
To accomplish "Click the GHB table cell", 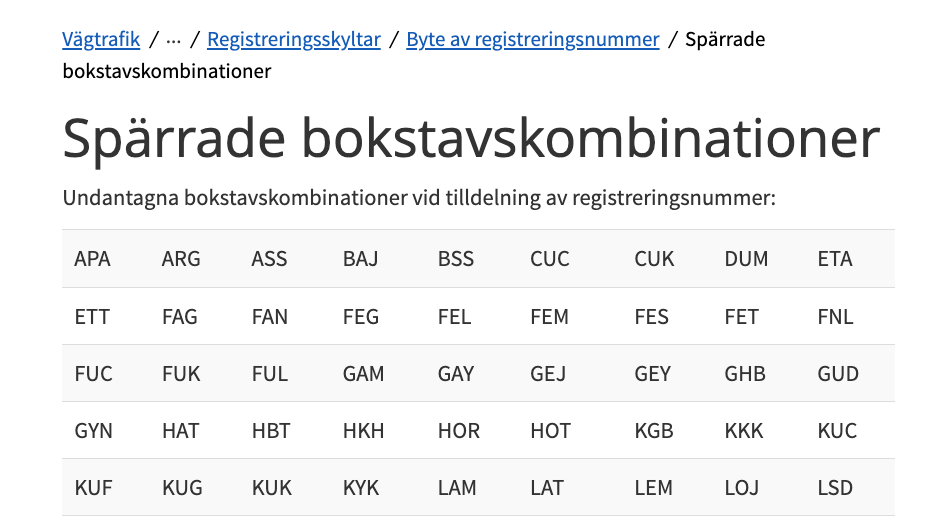I will pos(745,374).
